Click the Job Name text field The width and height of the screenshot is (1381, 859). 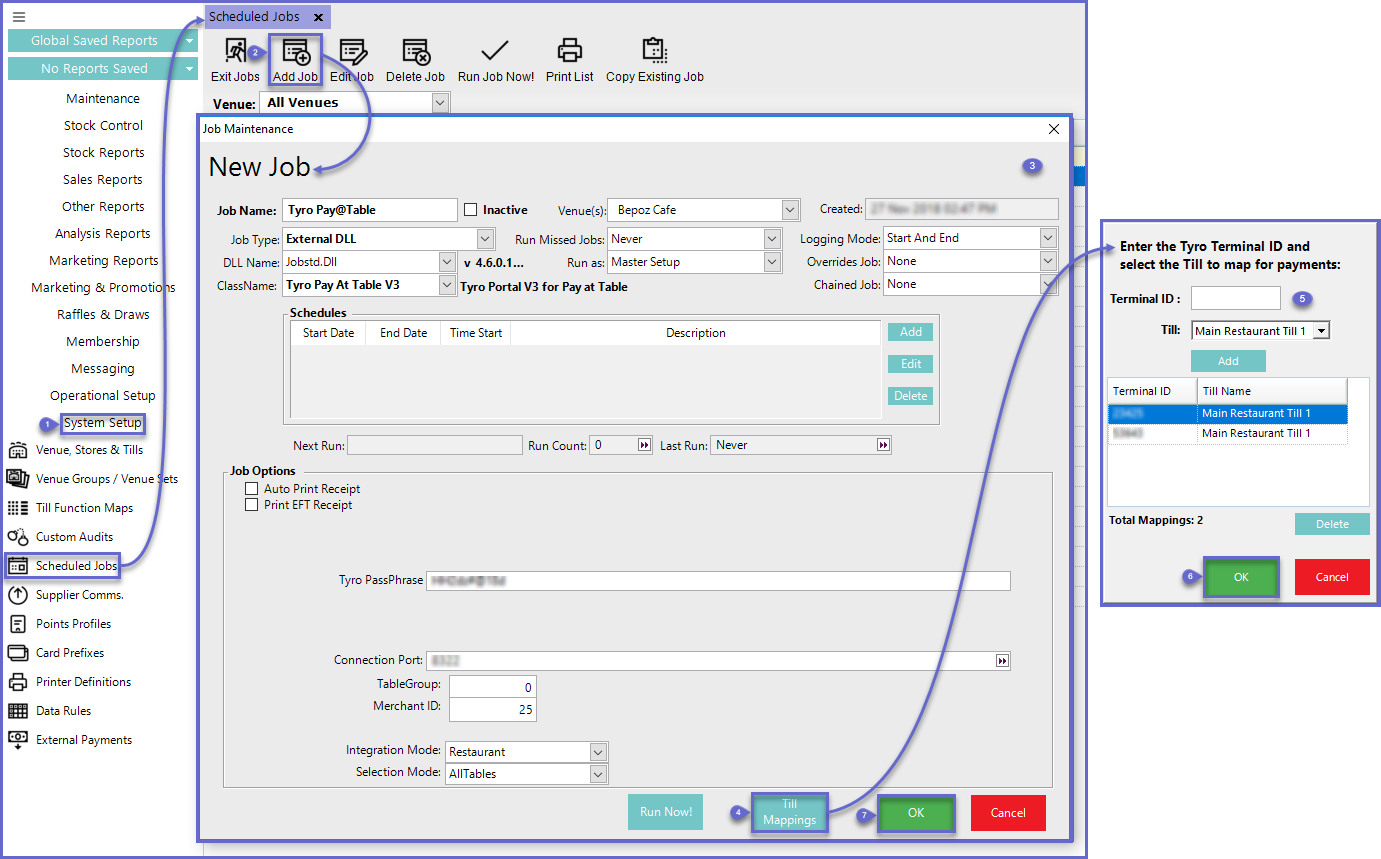click(x=369, y=210)
